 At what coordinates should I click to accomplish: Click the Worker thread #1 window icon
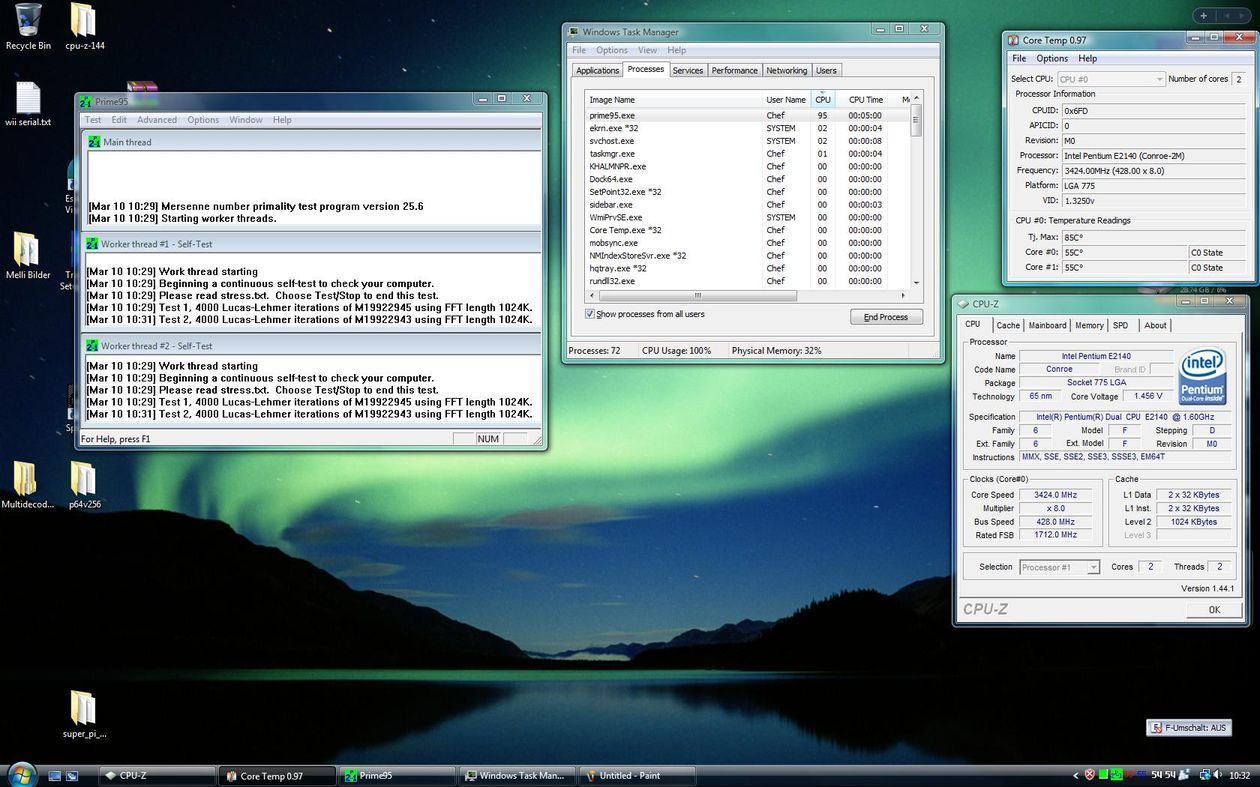(92, 244)
